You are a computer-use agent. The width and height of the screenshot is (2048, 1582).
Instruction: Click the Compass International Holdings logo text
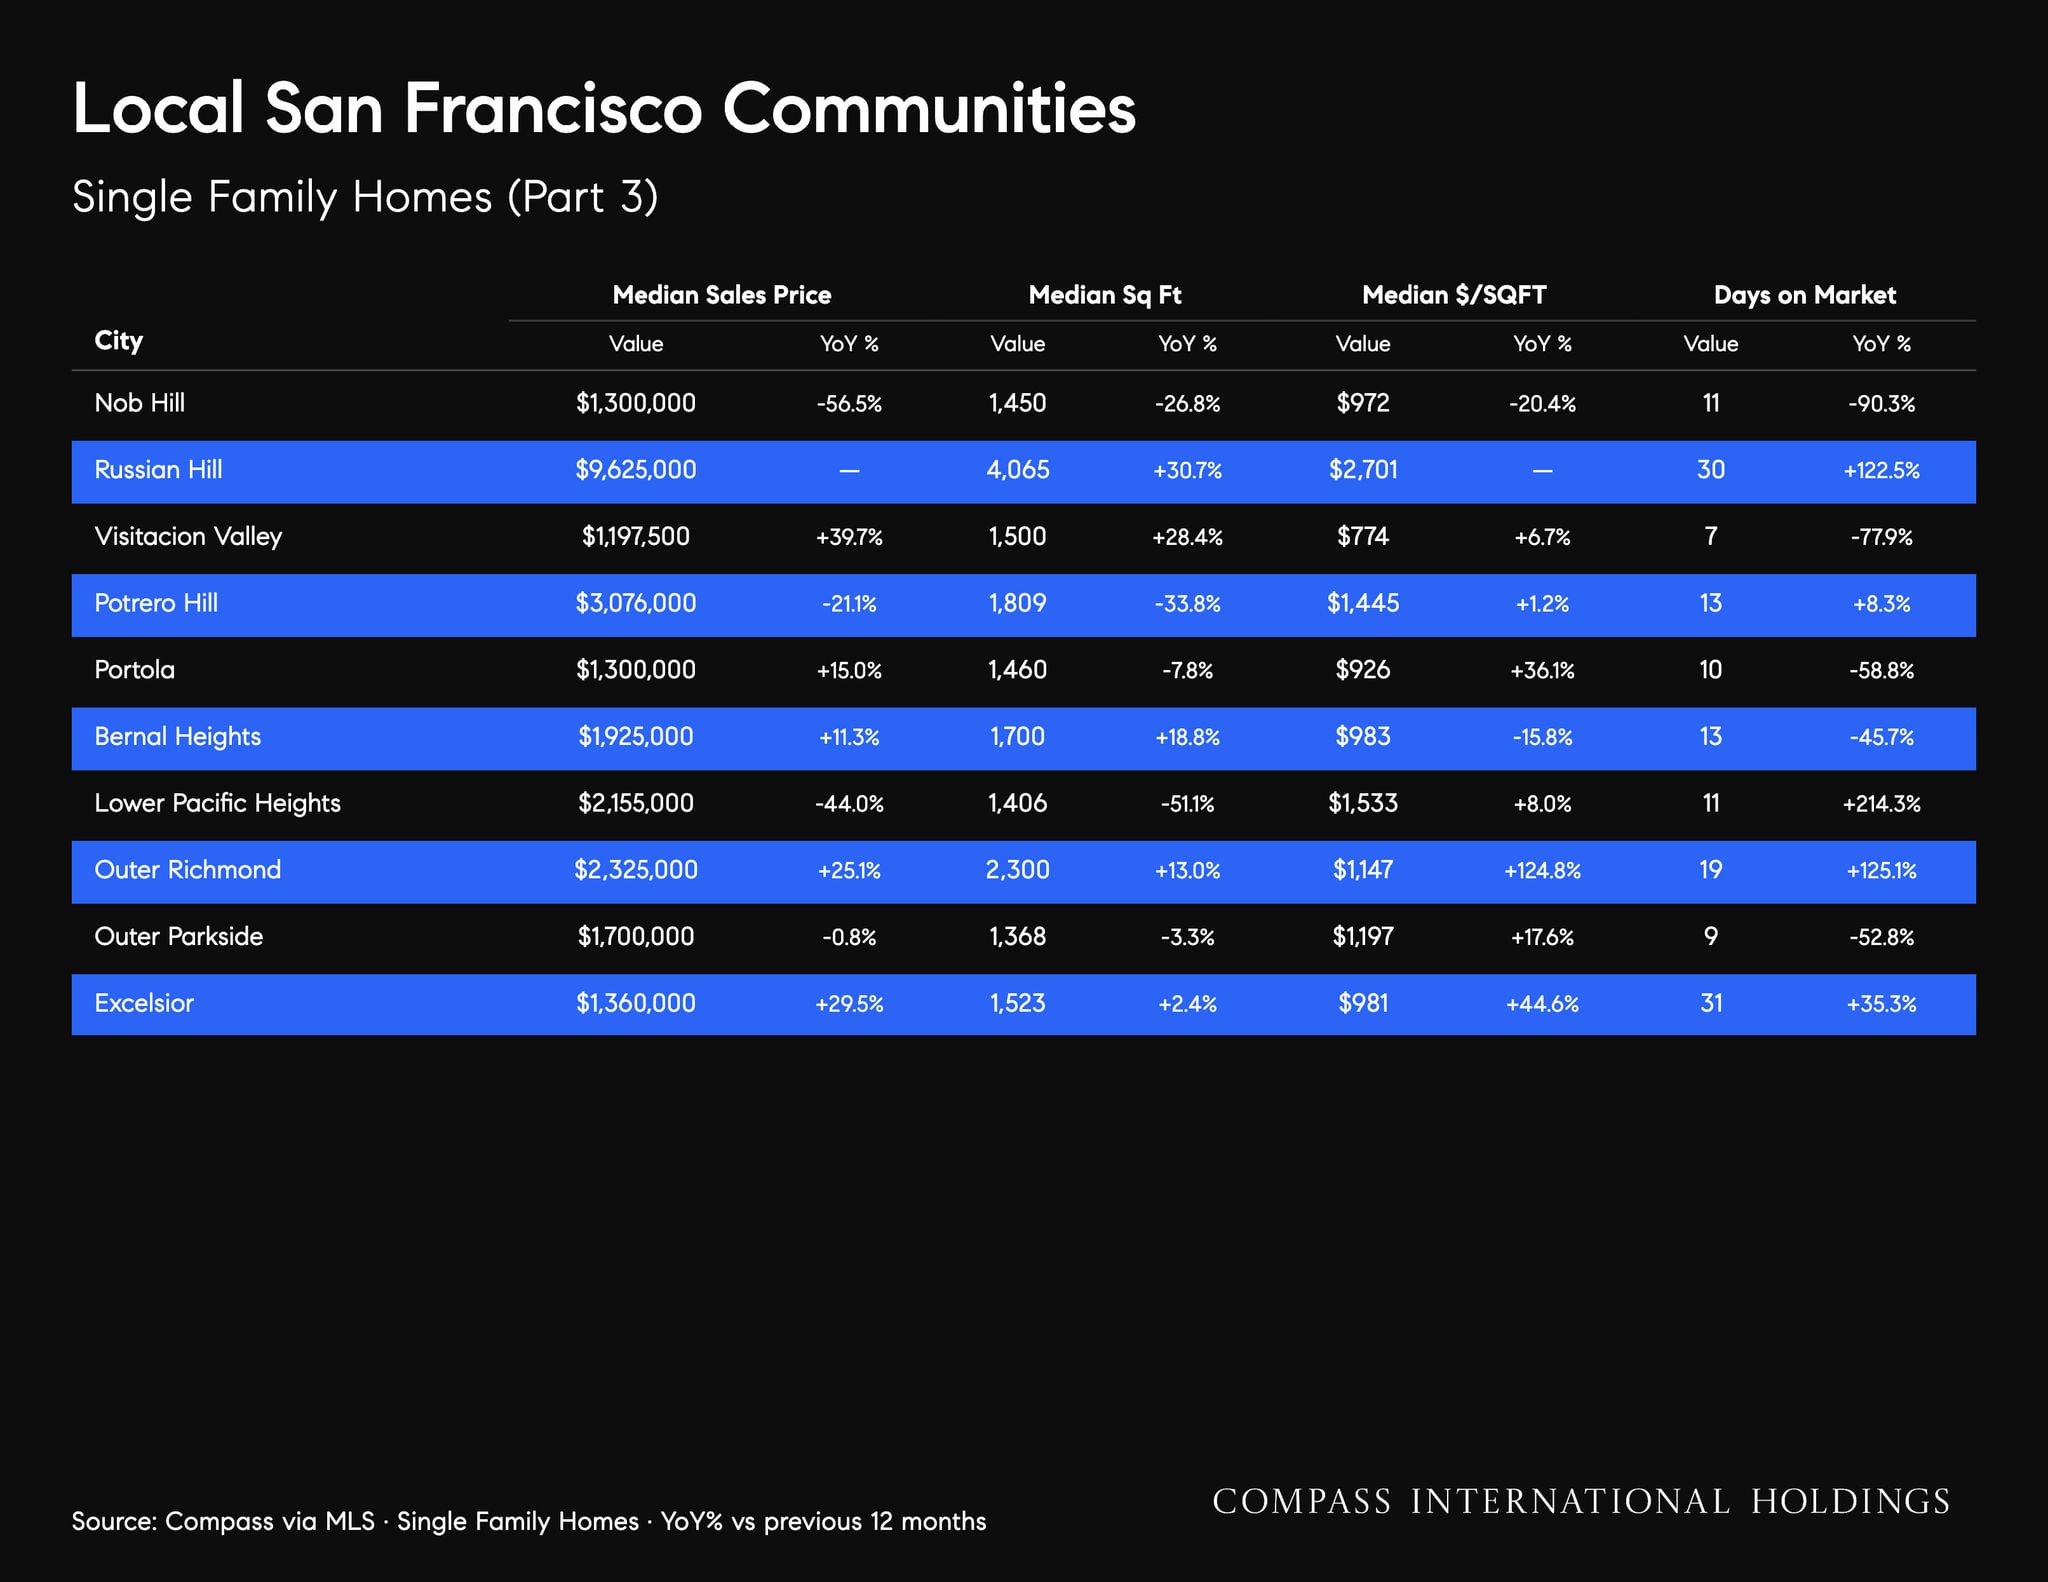click(1581, 1502)
